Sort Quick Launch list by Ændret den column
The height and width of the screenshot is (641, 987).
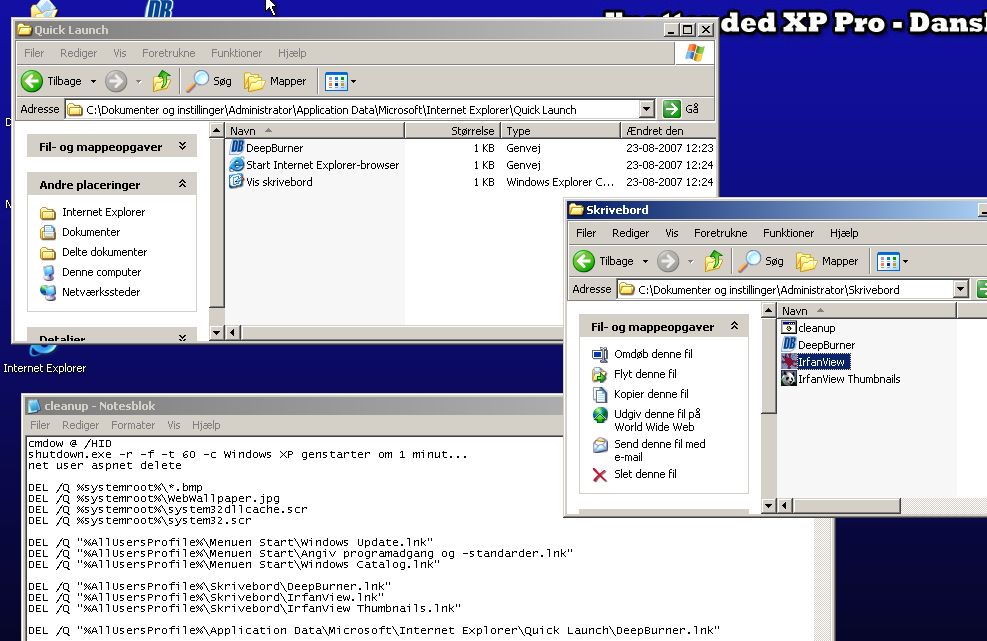668,130
